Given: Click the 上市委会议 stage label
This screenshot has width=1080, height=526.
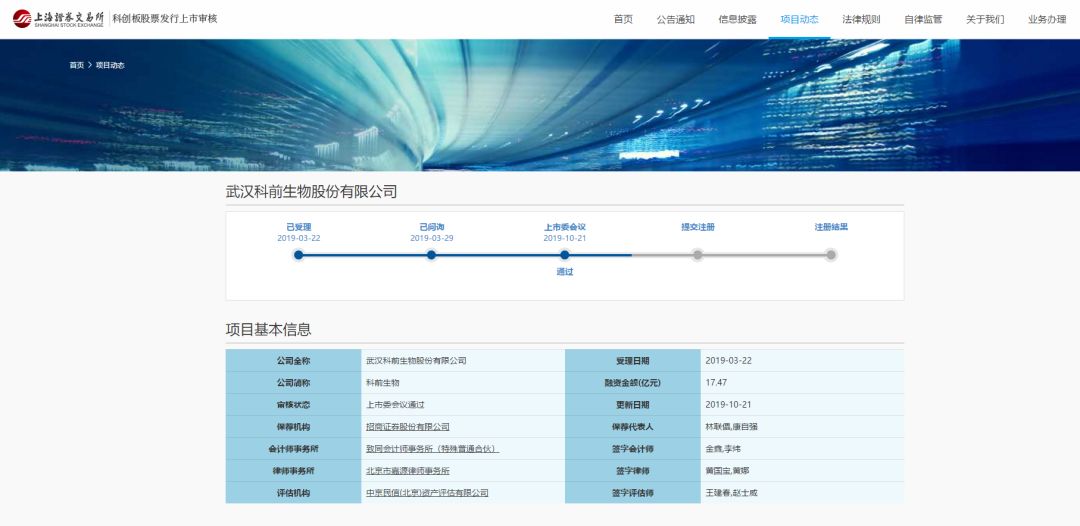Looking at the screenshot, I should (x=565, y=227).
